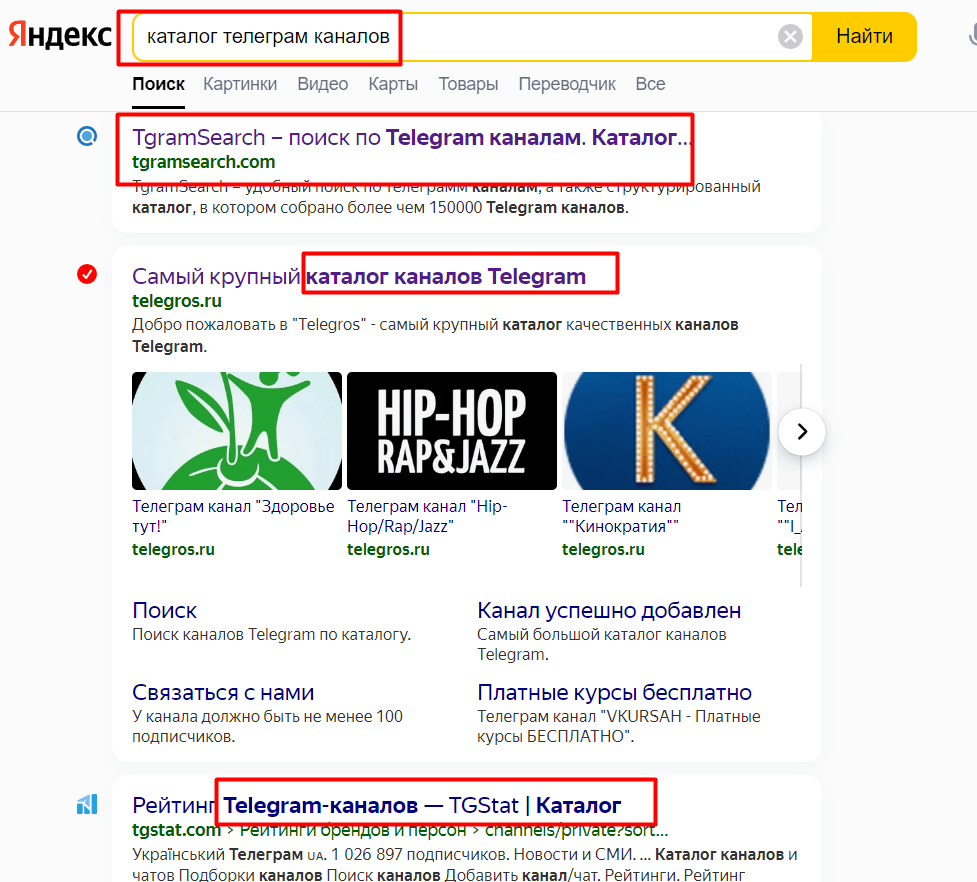
Task: Open the Видео tab
Action: pos(322,84)
